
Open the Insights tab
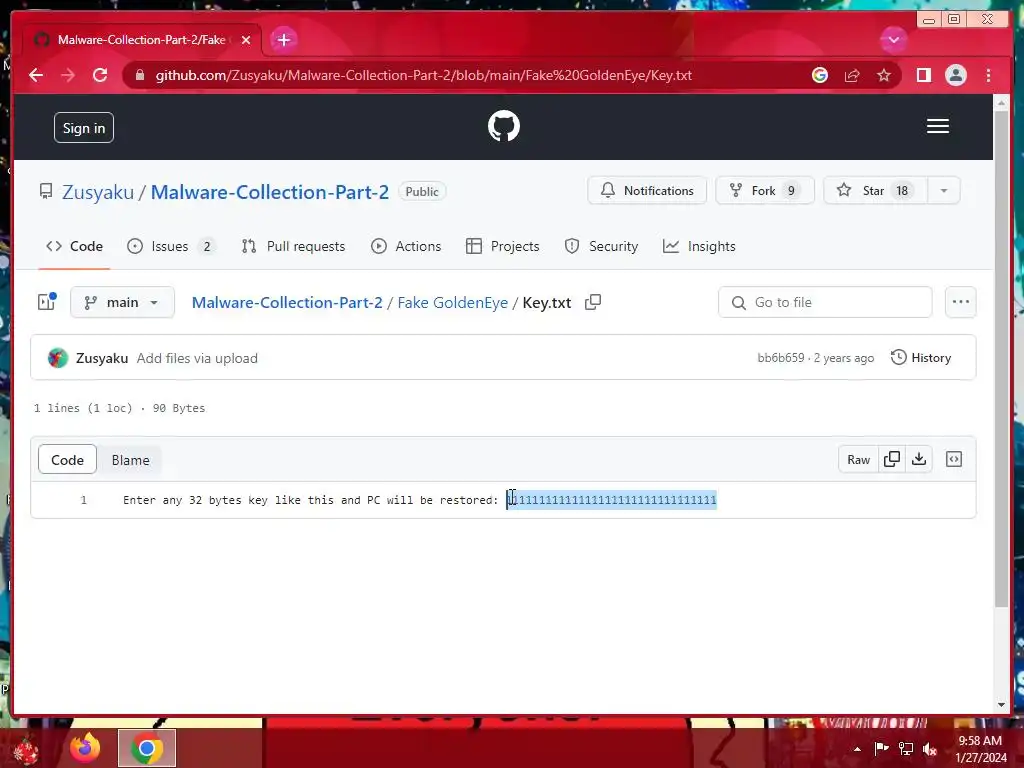[699, 246]
